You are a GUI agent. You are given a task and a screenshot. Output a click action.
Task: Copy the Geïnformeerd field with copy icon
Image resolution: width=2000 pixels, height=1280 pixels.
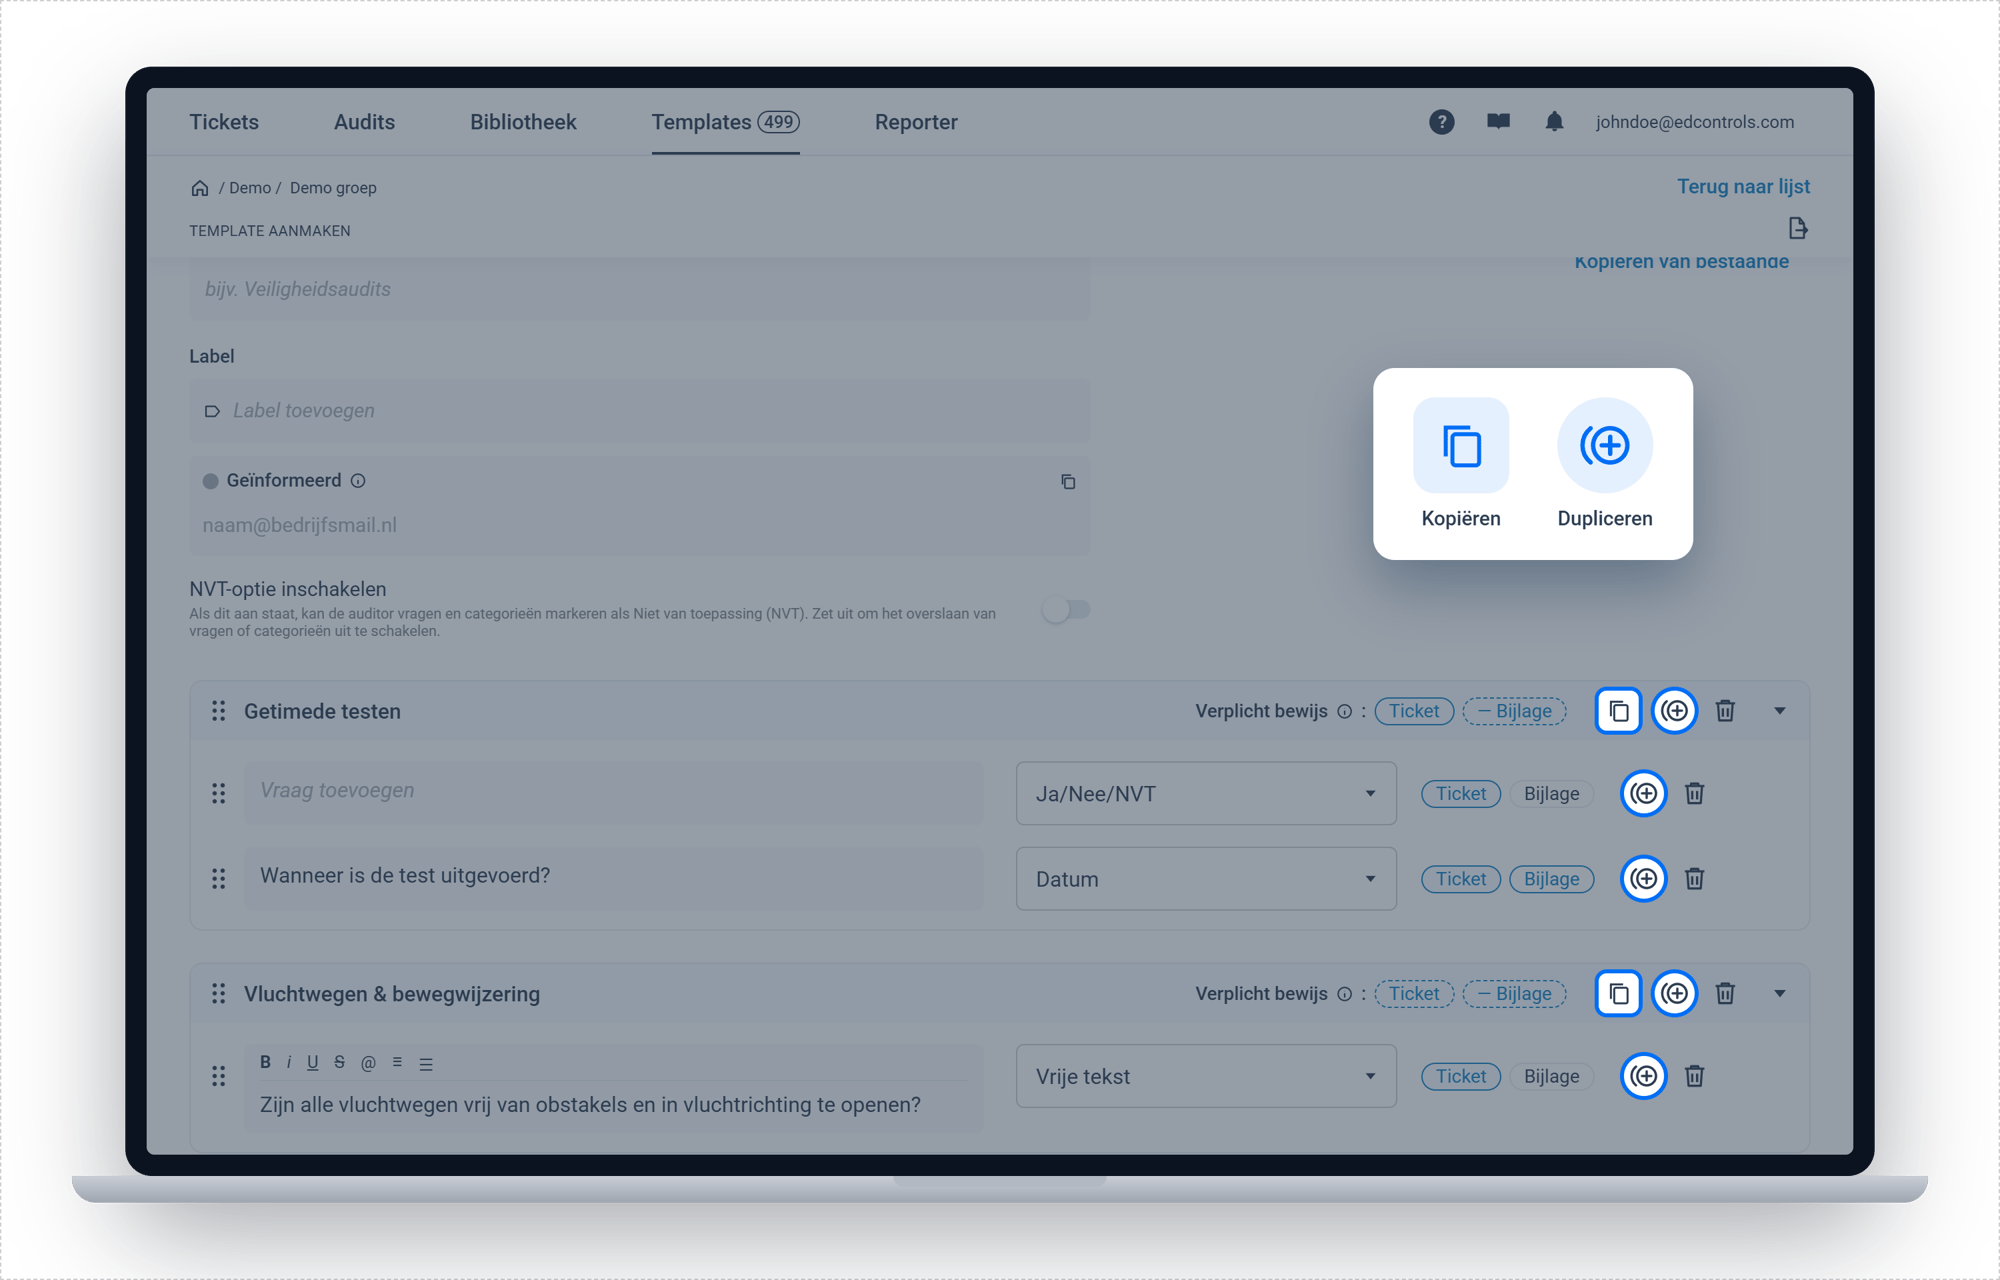coord(1068,482)
